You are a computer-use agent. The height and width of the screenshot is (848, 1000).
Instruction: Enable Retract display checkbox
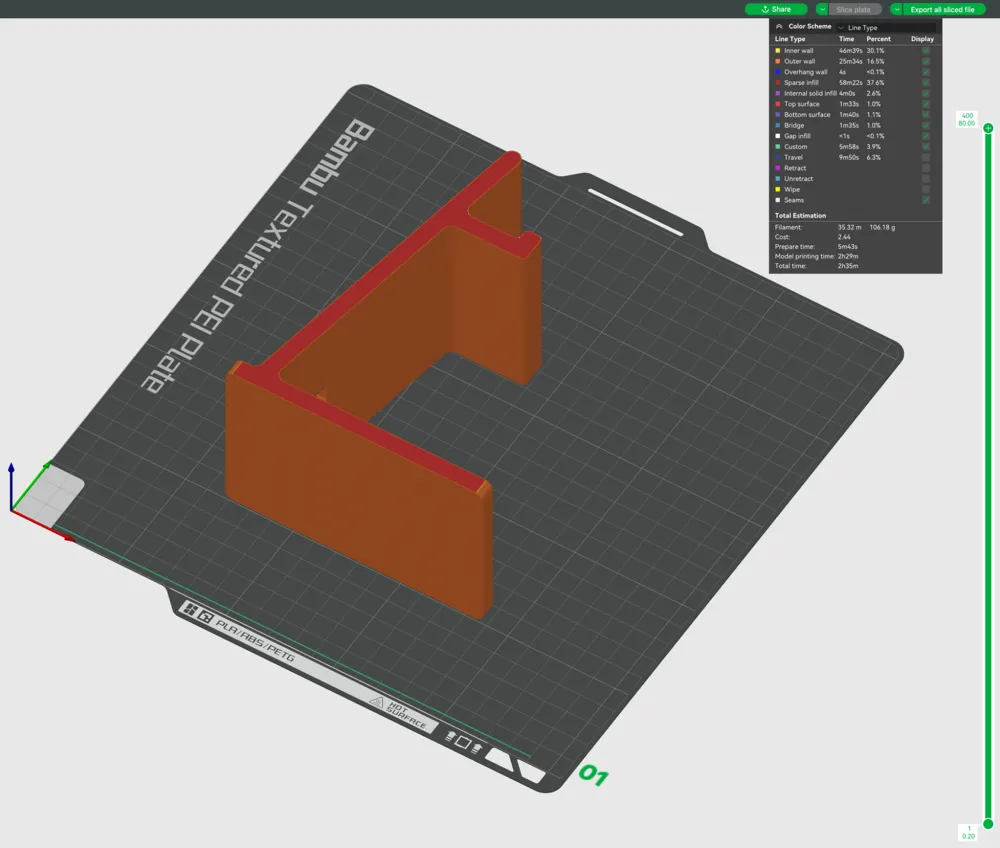(925, 168)
